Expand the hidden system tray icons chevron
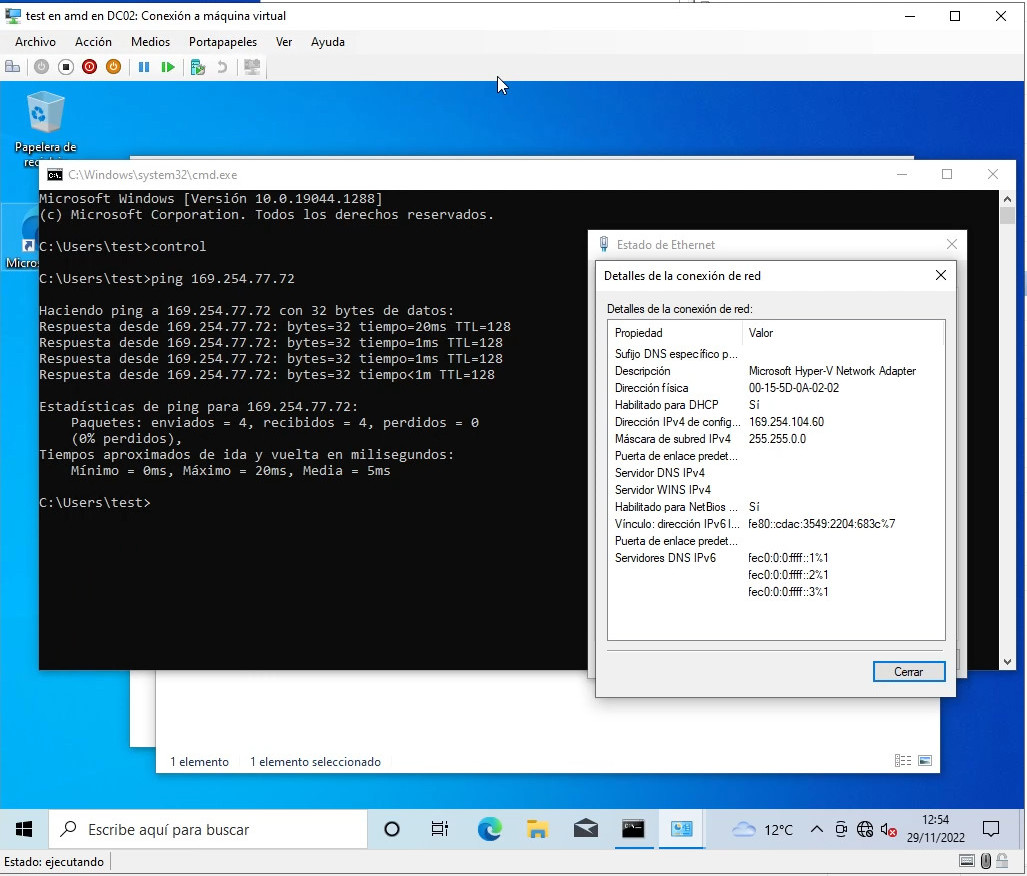This screenshot has height=876, width=1027. pos(816,829)
